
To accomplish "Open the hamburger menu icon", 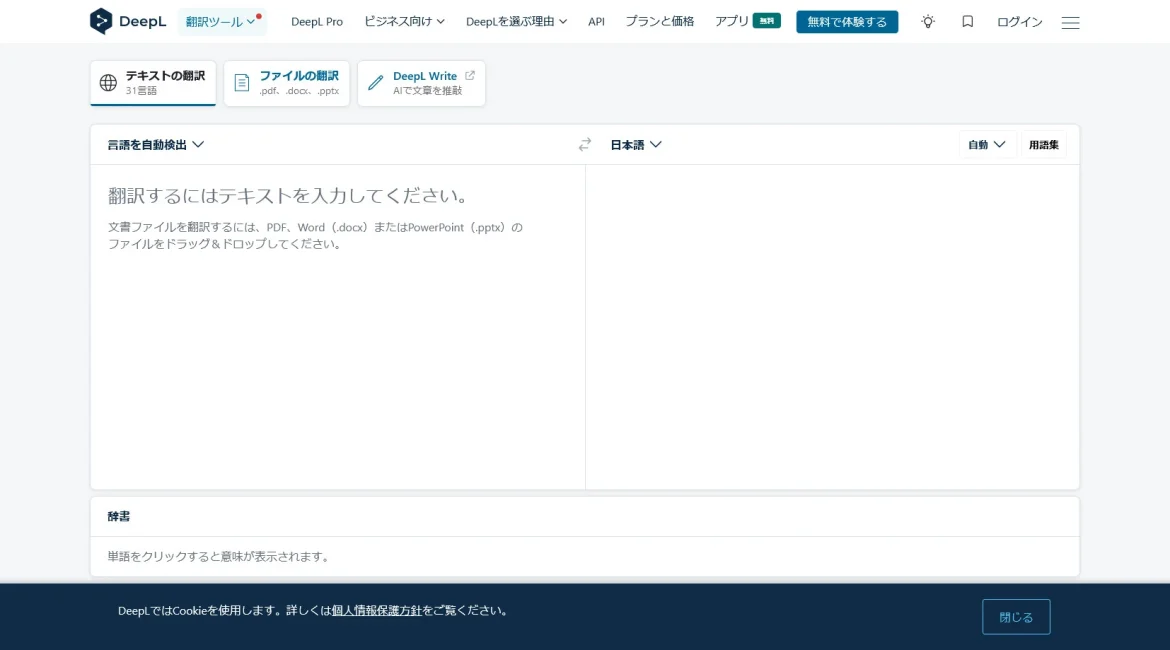I will coord(1070,22).
